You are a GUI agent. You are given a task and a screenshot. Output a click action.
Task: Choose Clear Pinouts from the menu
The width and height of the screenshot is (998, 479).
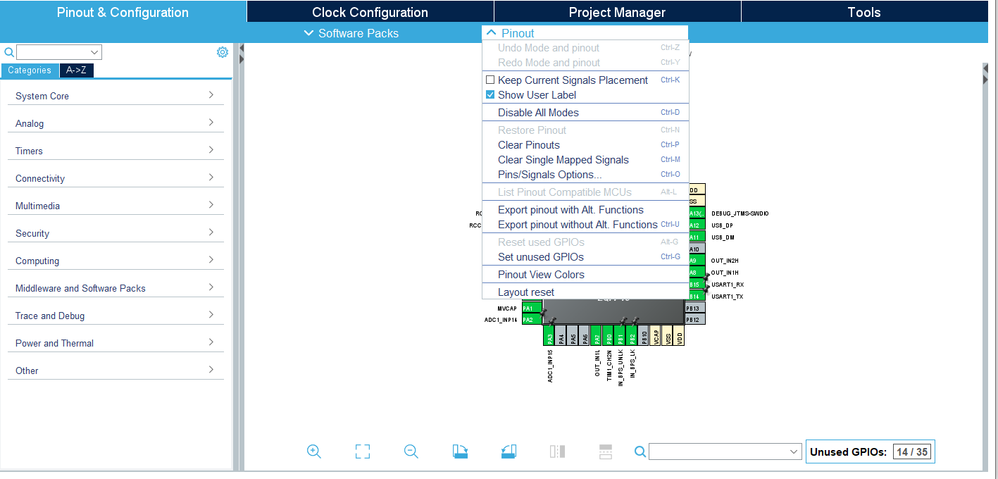point(585,145)
